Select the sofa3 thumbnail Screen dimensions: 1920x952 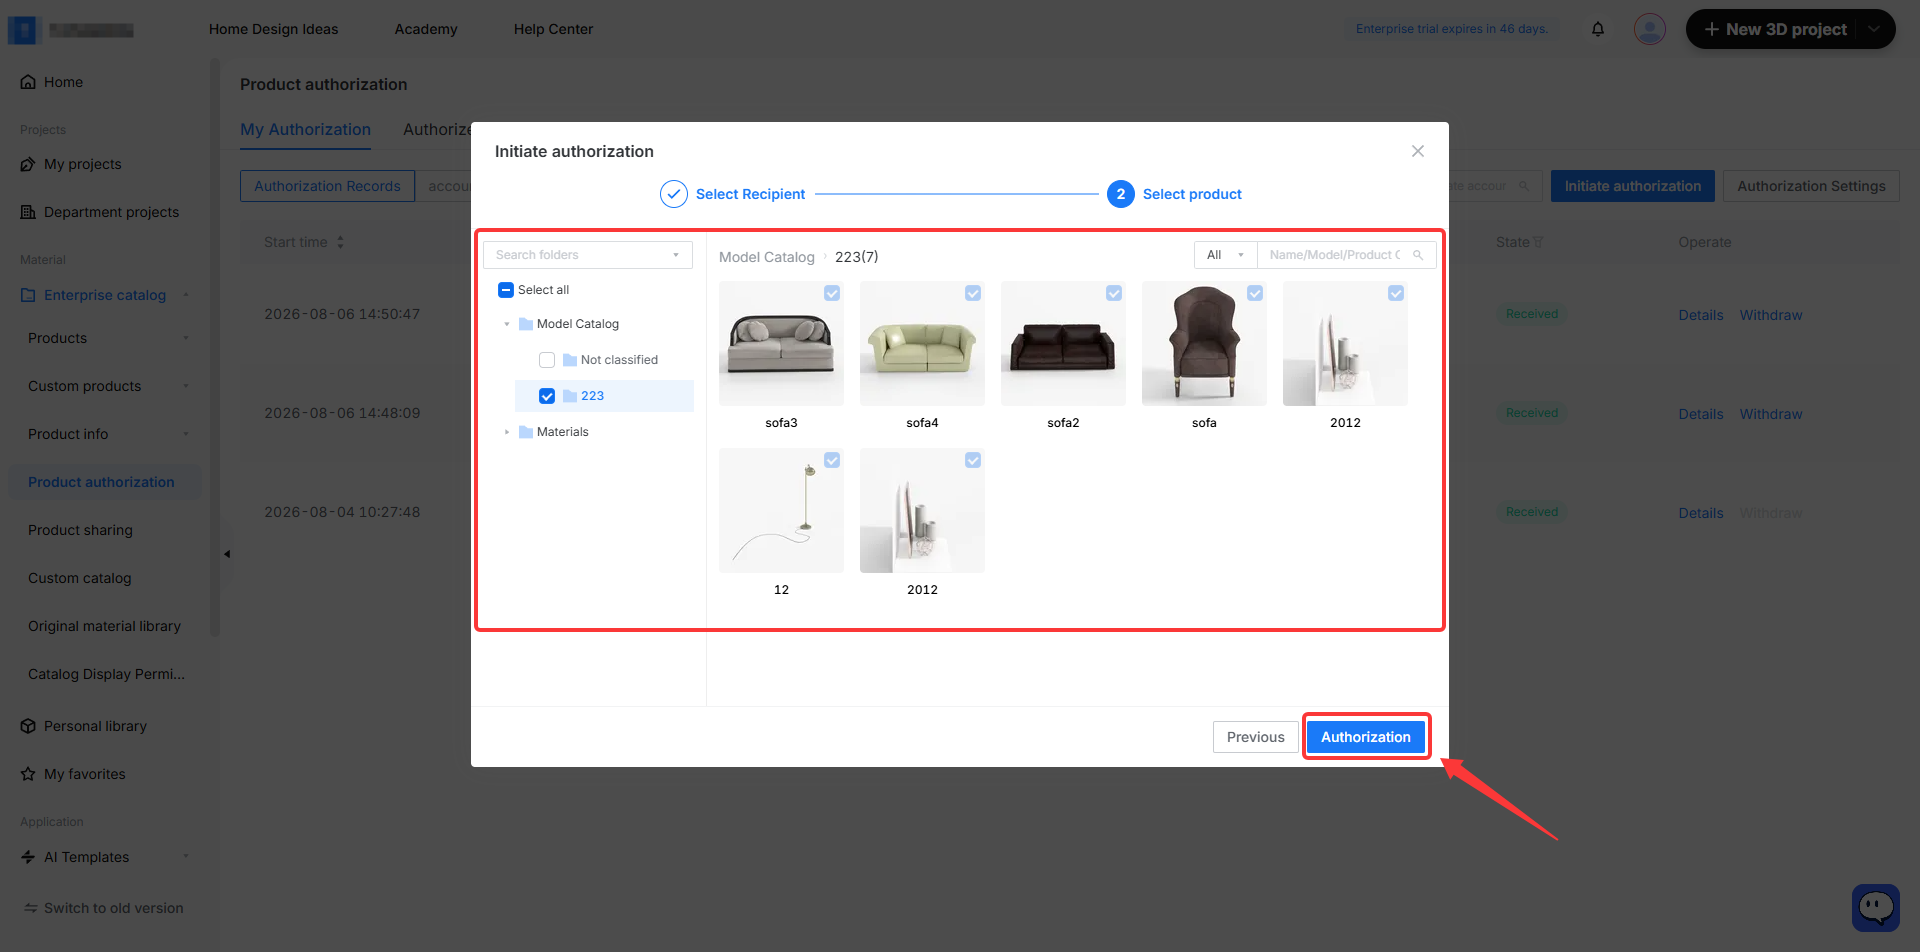[781, 343]
